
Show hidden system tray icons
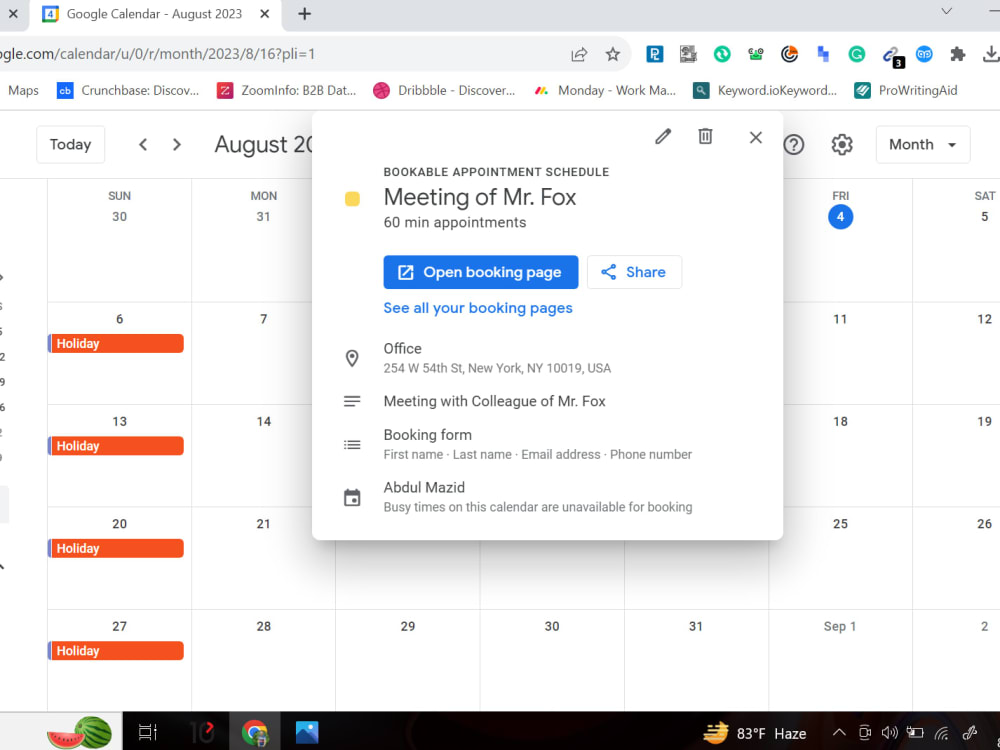[839, 733]
